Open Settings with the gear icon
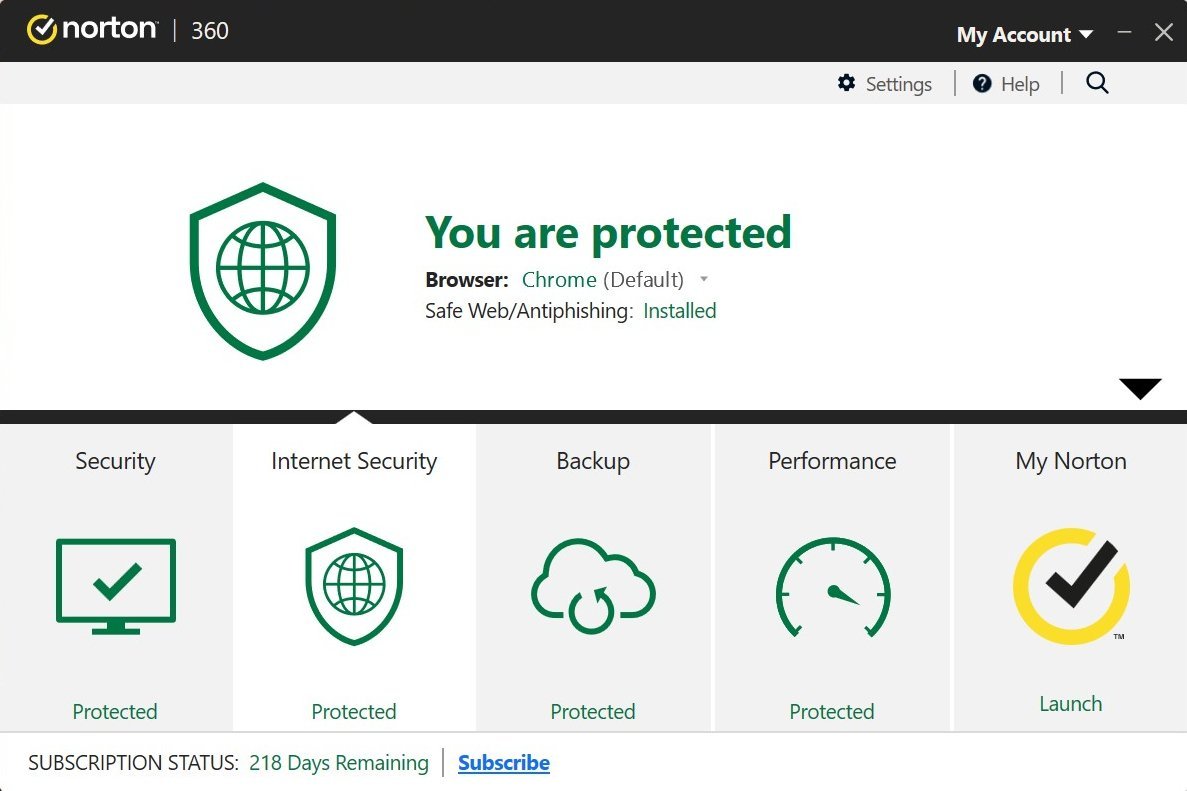Screen dimensions: 1187x791 (847, 83)
